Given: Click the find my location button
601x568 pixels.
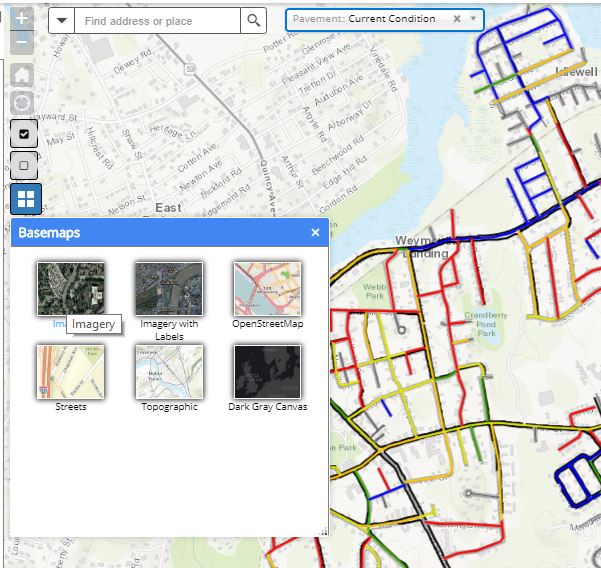Looking at the screenshot, I should tap(22, 103).
